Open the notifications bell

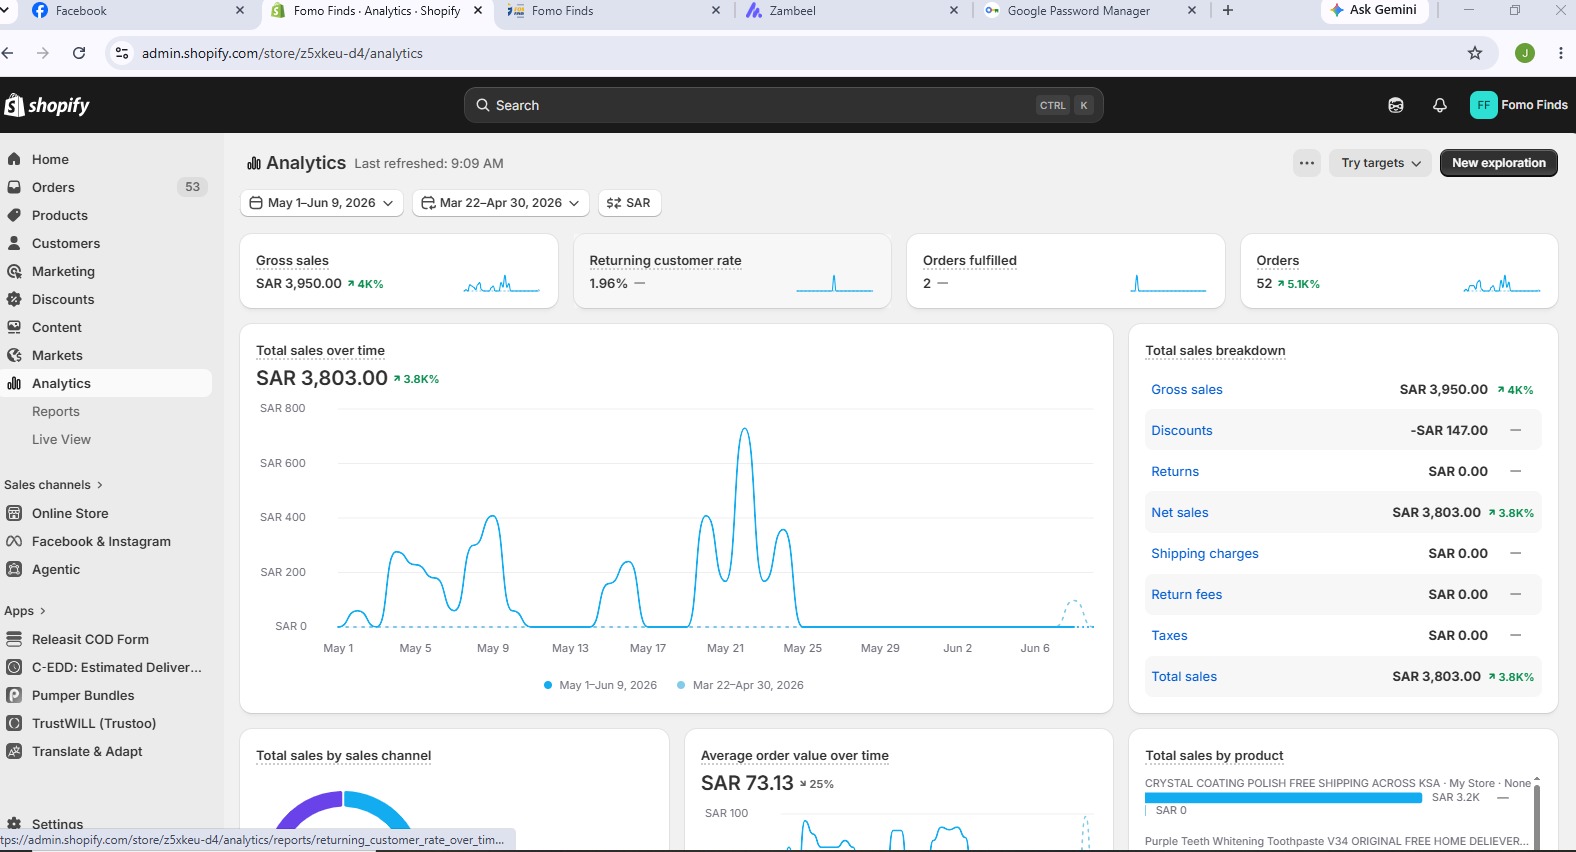(x=1440, y=105)
